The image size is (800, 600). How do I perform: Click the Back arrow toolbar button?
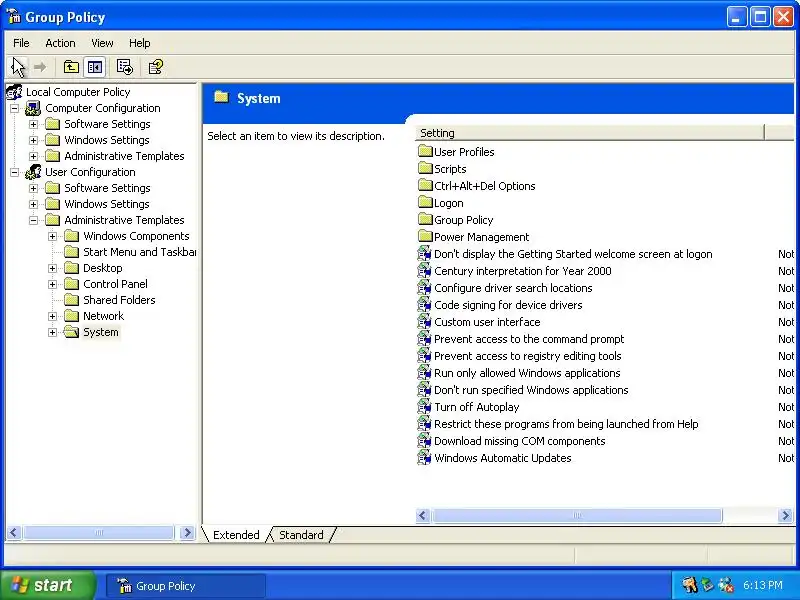pos(19,67)
